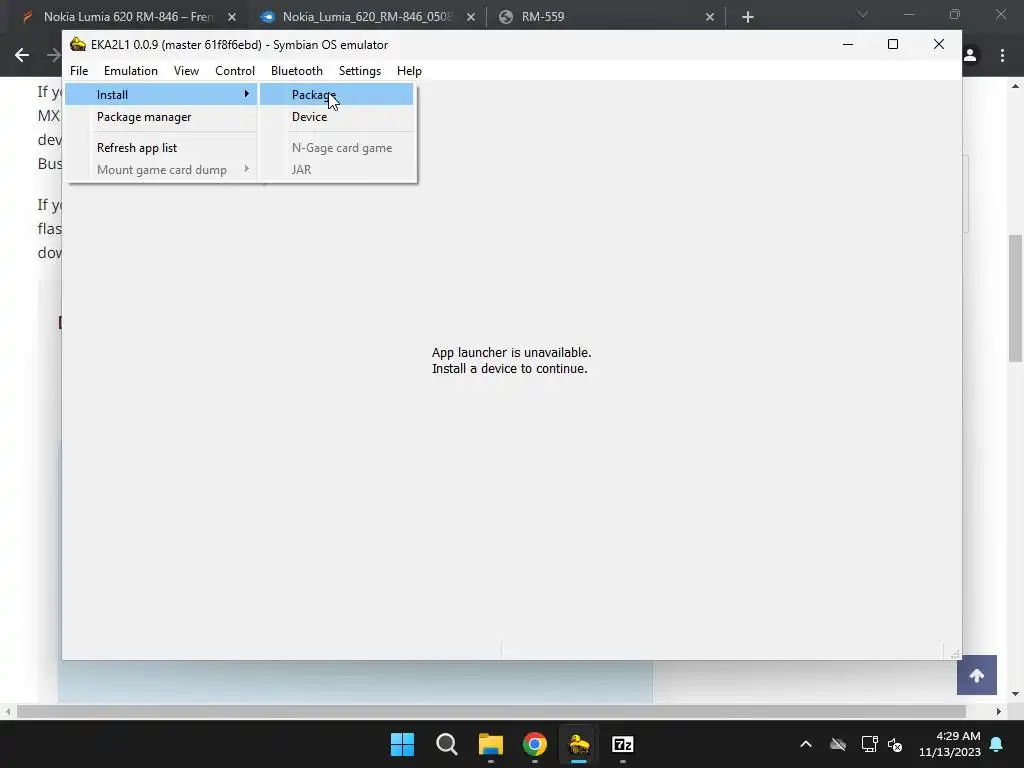Open the browser profile icon

point(970,55)
